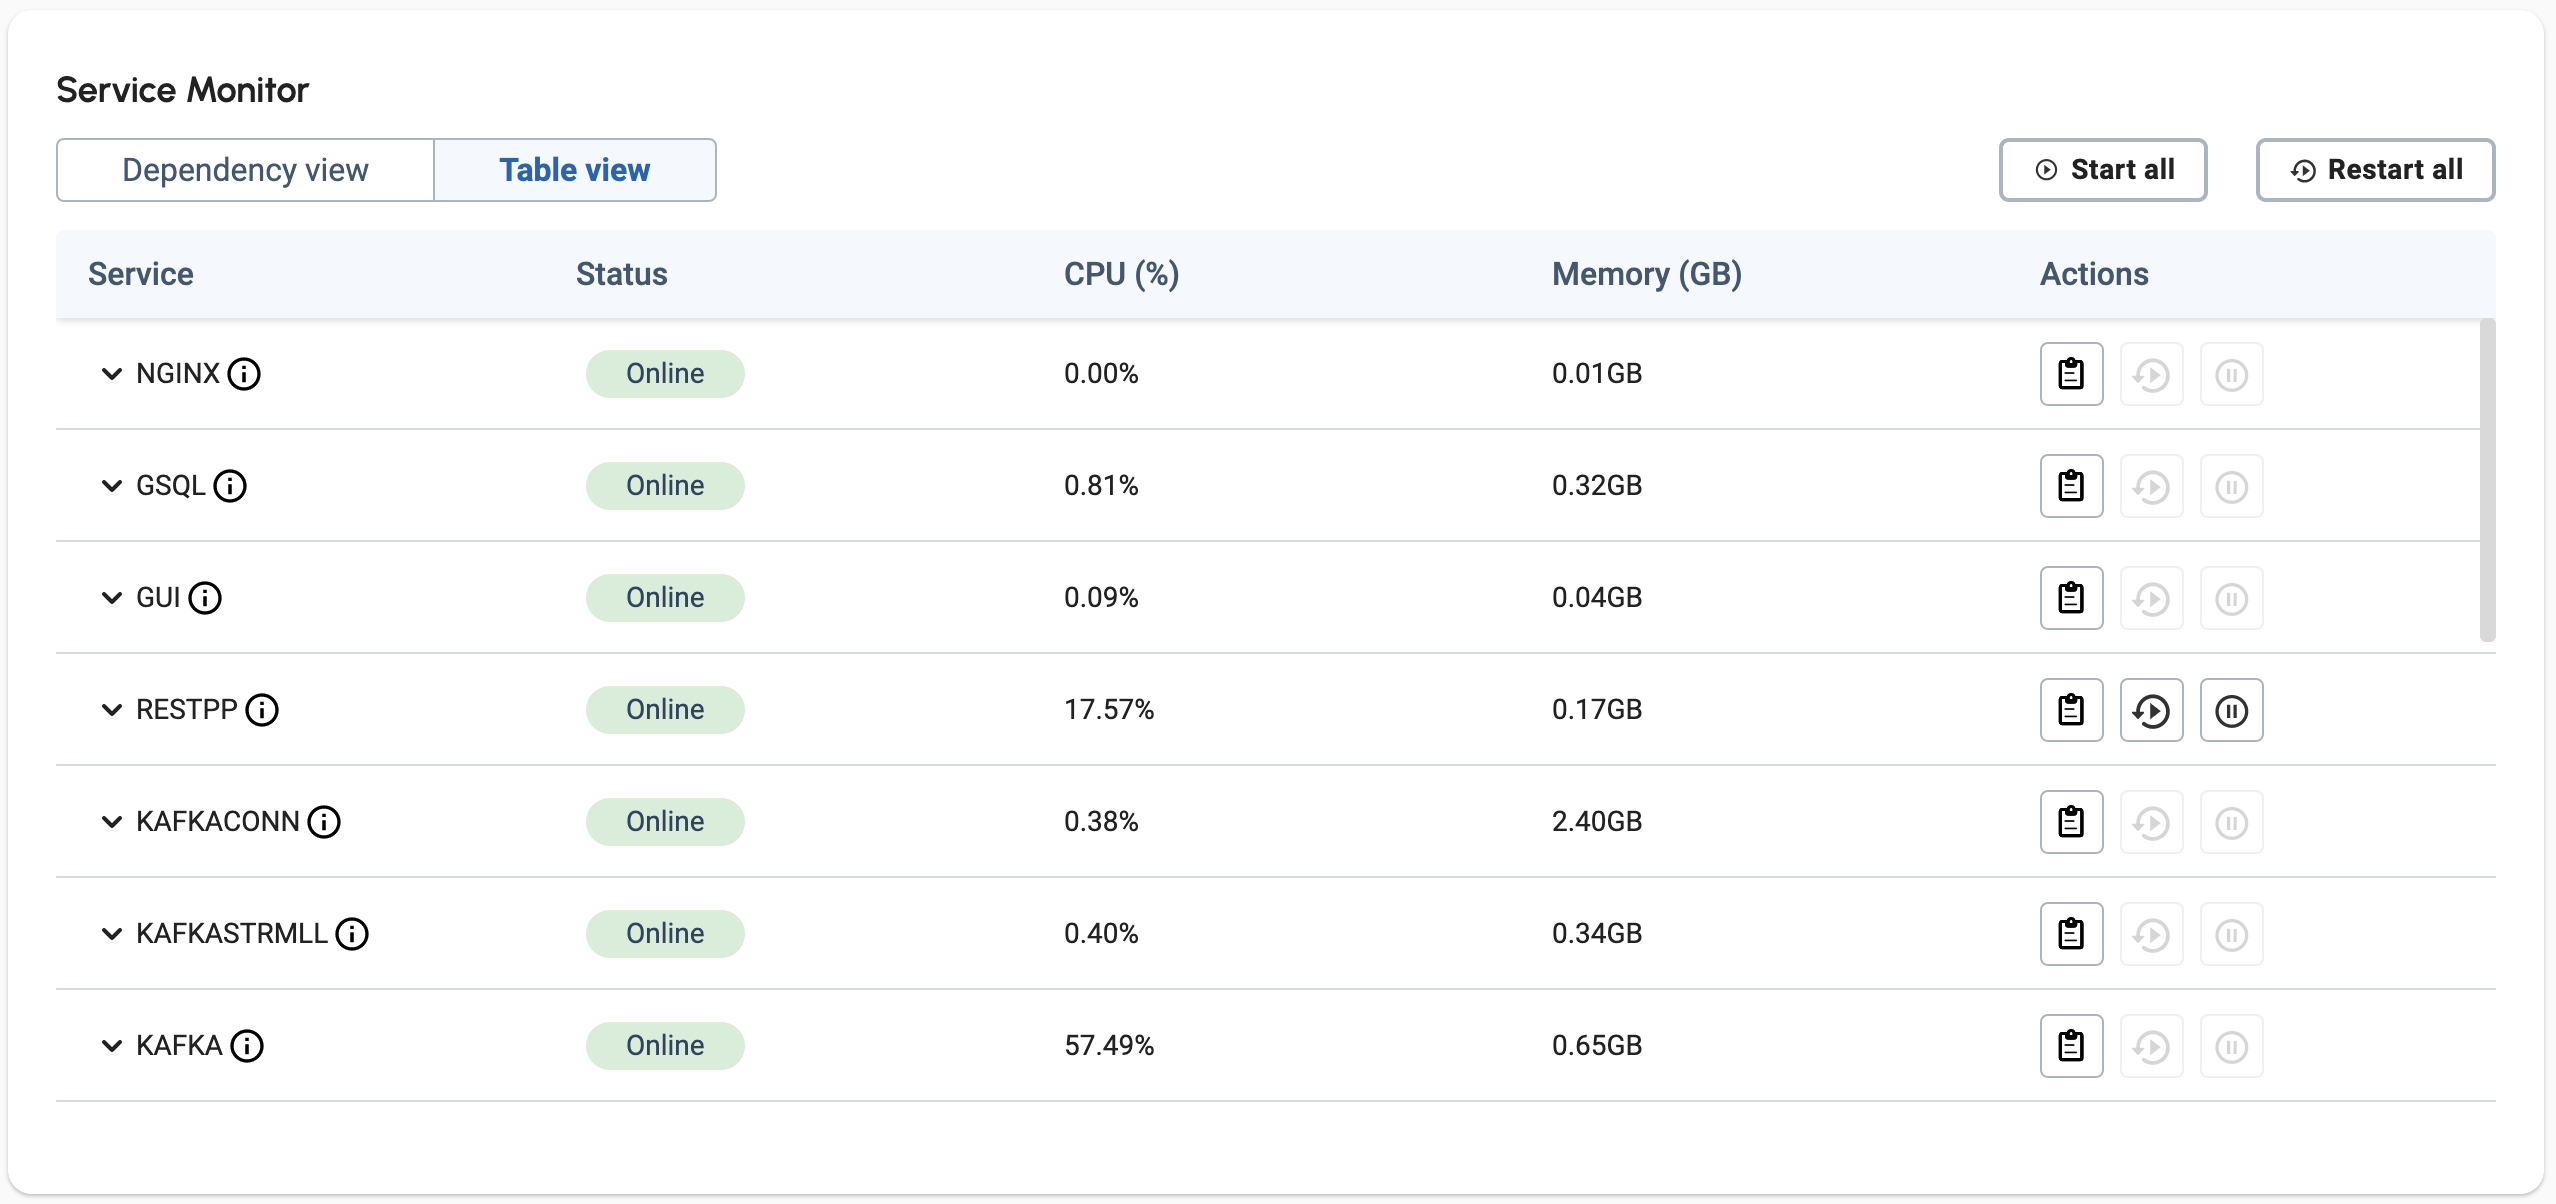Screen dimensions: 2556x1204
Task: View logs for the KAFKACONN service
Action: click(2070, 821)
